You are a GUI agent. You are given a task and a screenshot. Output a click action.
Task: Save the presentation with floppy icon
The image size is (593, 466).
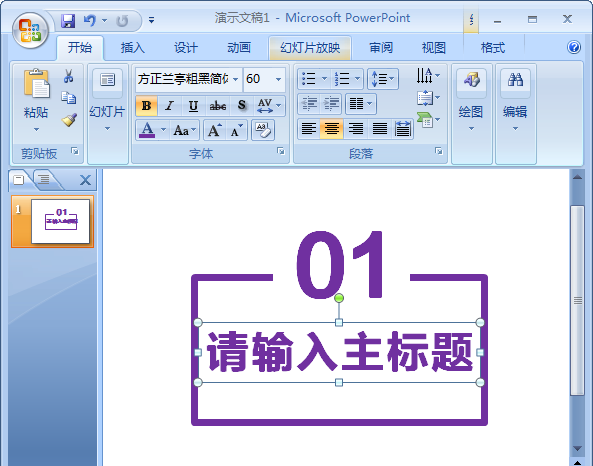[x=68, y=20]
